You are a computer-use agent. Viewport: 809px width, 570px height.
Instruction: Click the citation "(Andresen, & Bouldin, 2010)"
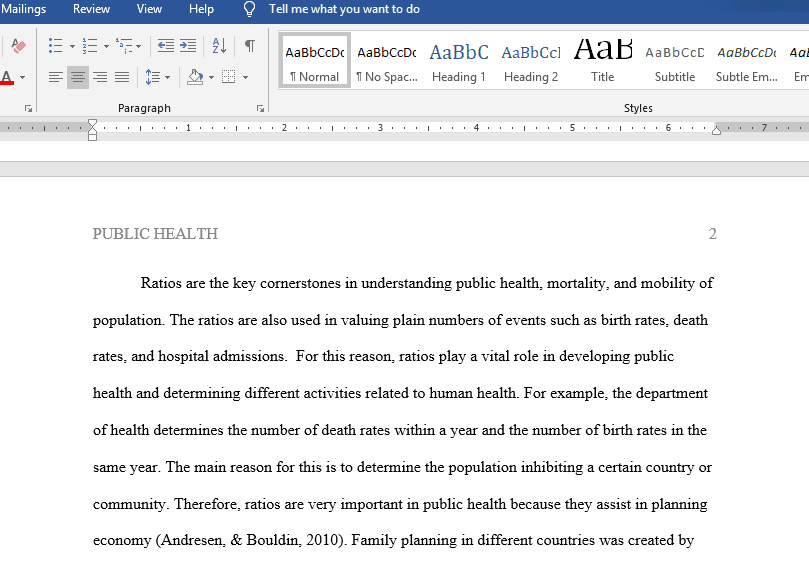251,540
